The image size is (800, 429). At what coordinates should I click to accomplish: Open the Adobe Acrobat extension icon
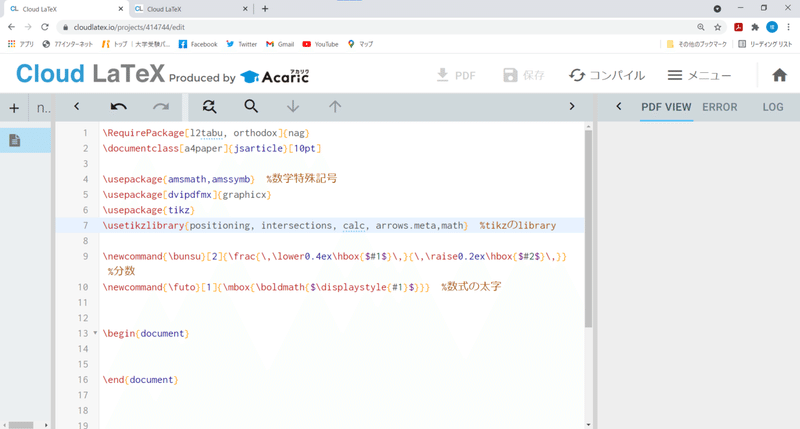[x=738, y=27]
